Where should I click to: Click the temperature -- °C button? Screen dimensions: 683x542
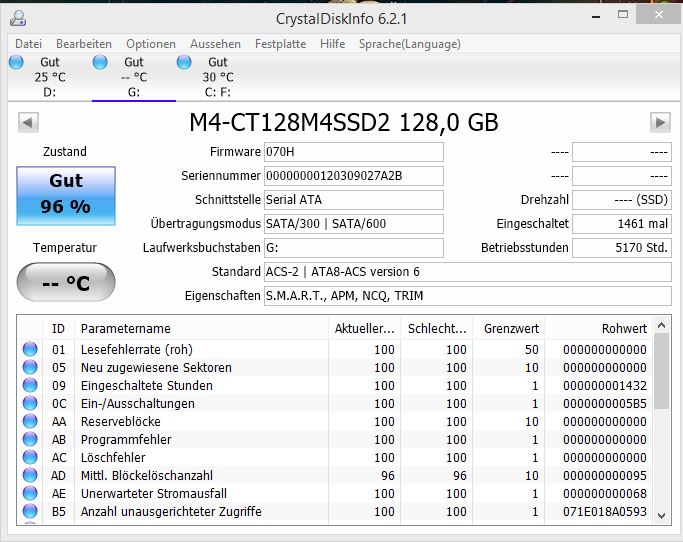[66, 282]
